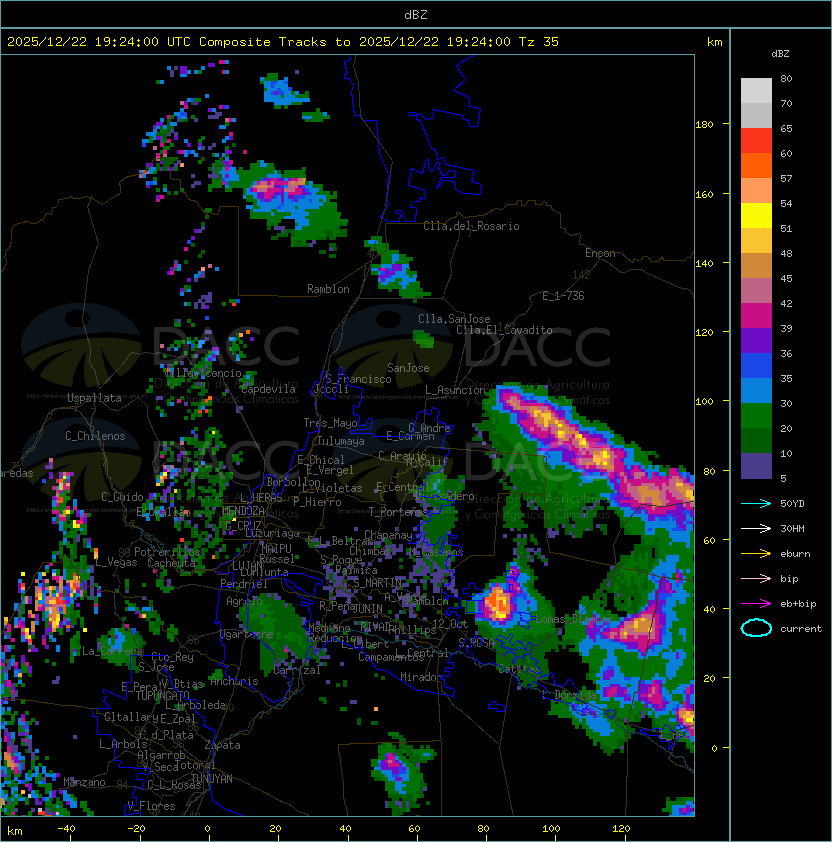Click the yellow eburn arrow in the legend
Viewport: 832px width, 842px height.
(756, 554)
